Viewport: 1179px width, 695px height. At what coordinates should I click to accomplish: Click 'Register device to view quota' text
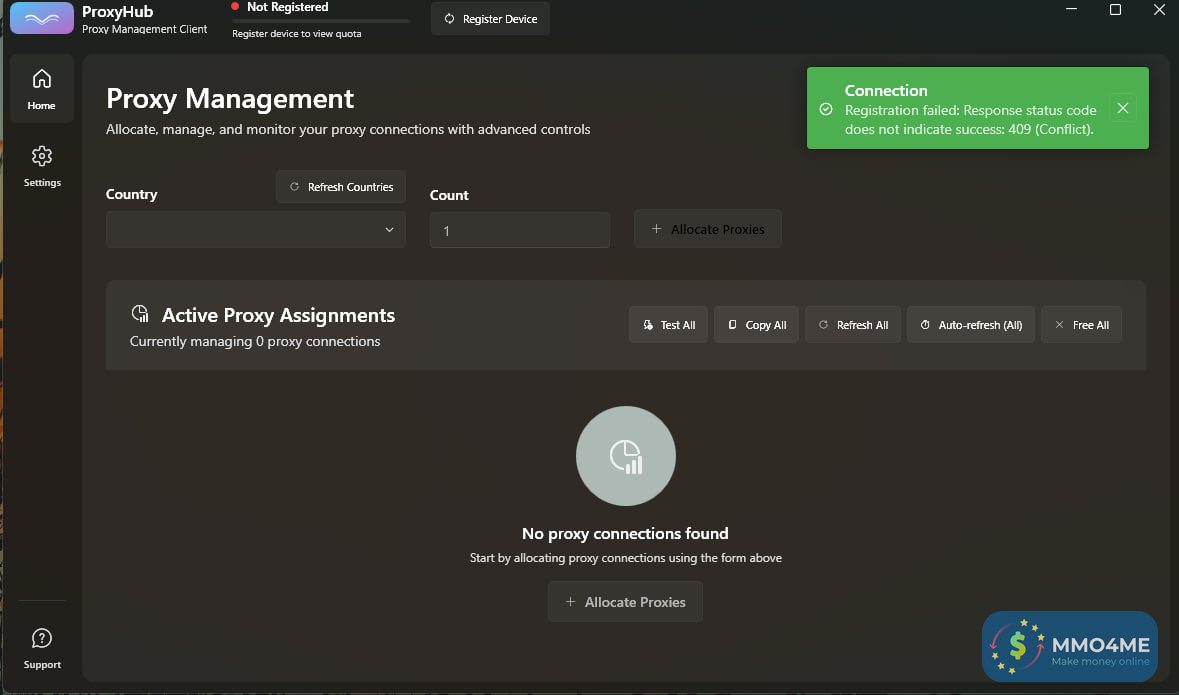click(296, 34)
